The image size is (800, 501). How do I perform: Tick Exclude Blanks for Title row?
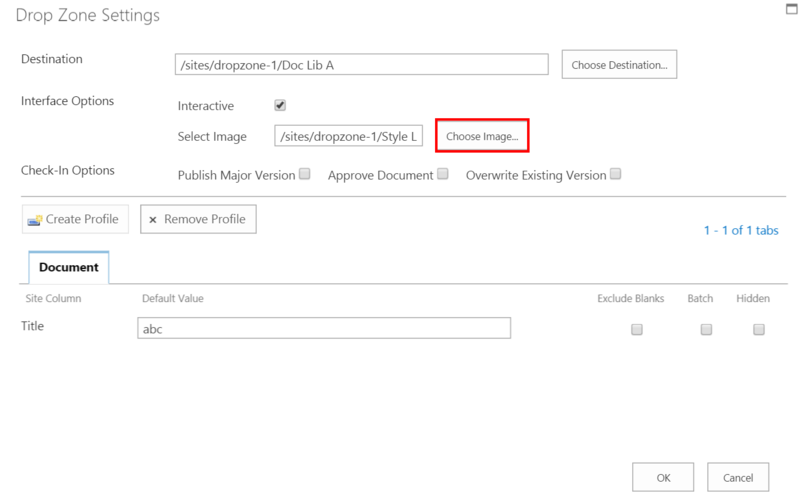pos(637,329)
